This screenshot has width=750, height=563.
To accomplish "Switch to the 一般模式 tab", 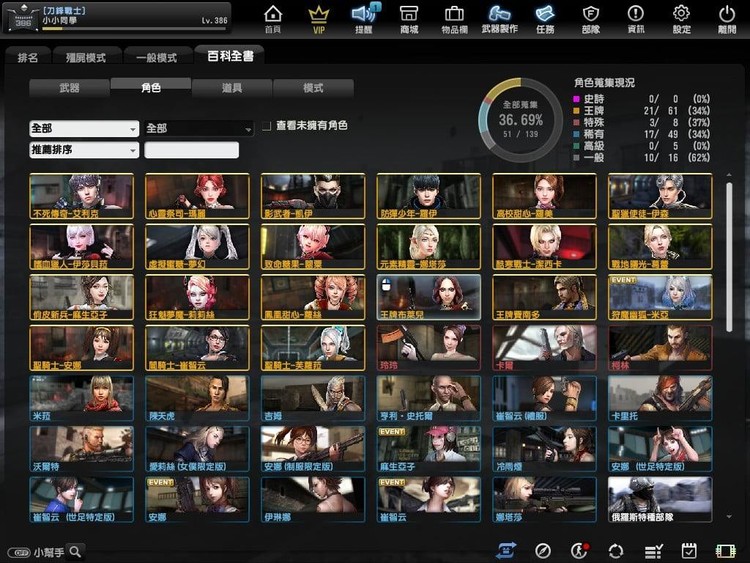I will (157, 58).
